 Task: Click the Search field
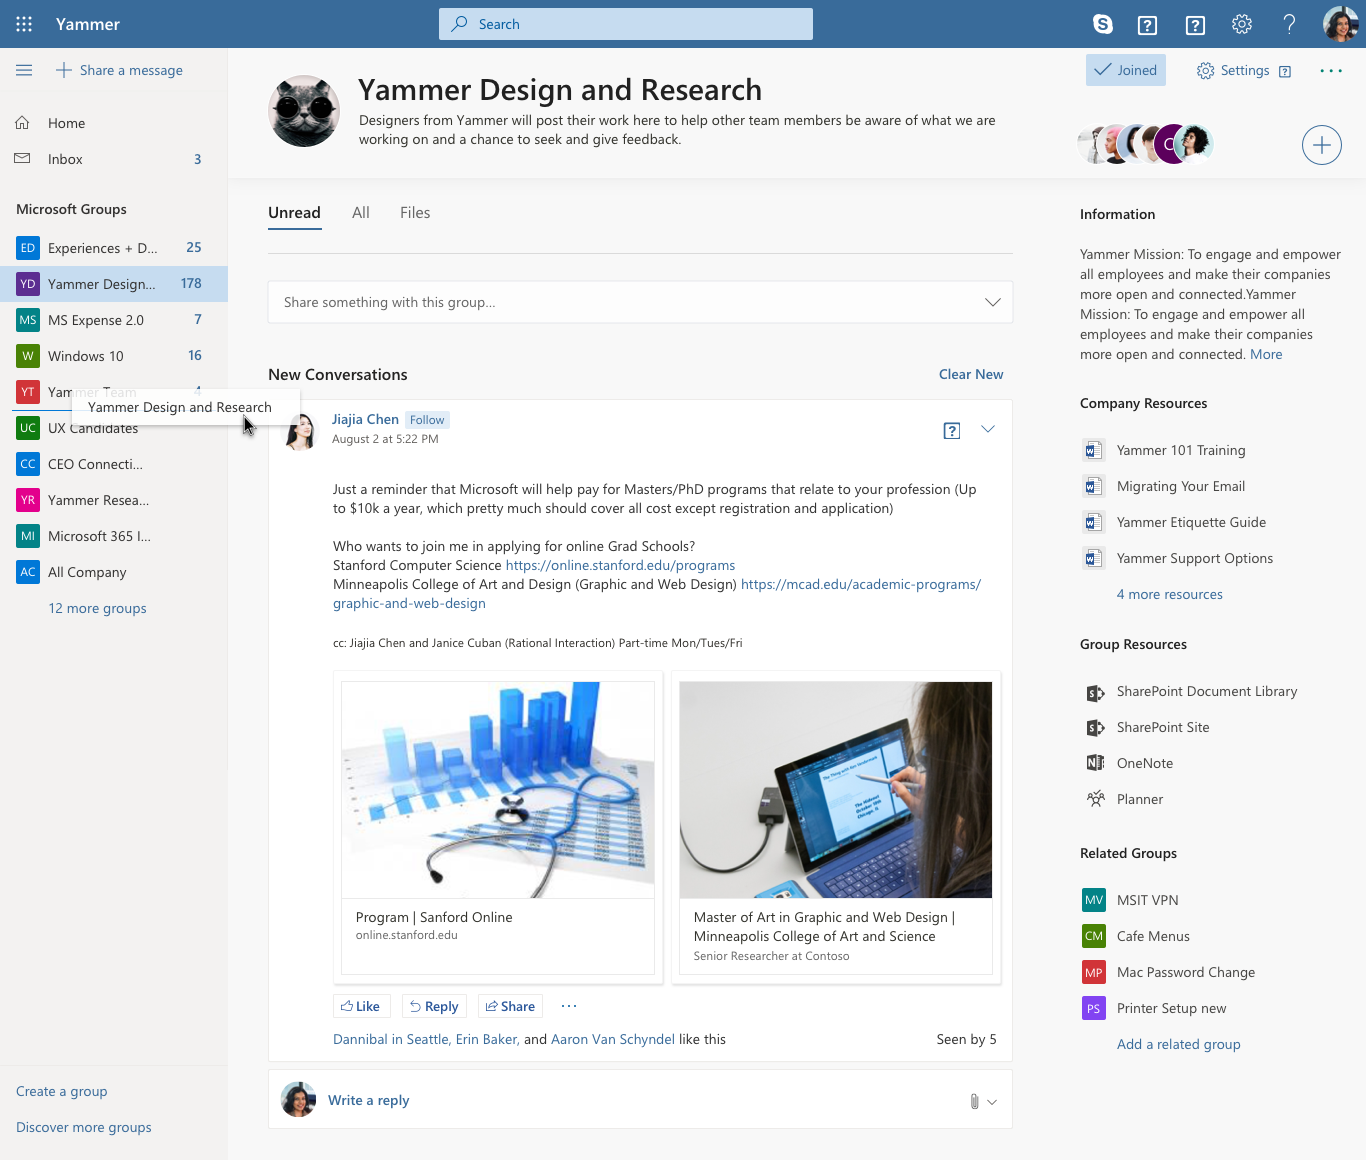626,24
